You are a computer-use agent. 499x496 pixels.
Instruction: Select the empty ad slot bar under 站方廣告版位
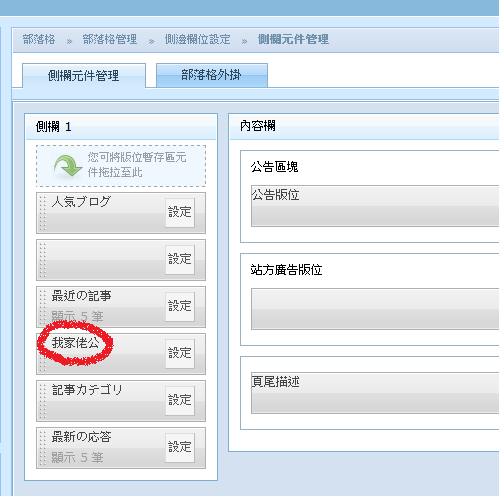tap(375, 309)
